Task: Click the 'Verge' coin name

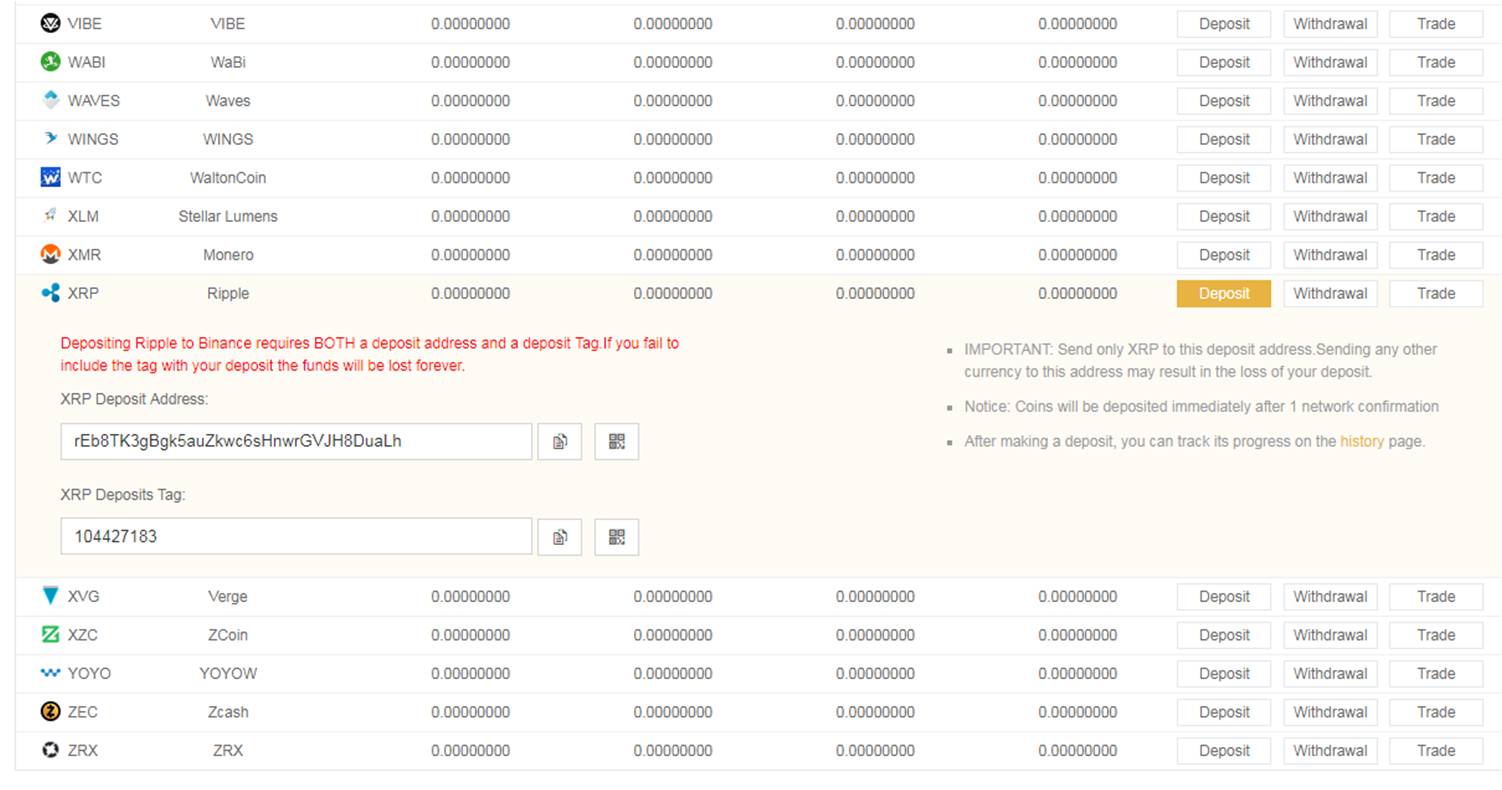Action: [228, 596]
